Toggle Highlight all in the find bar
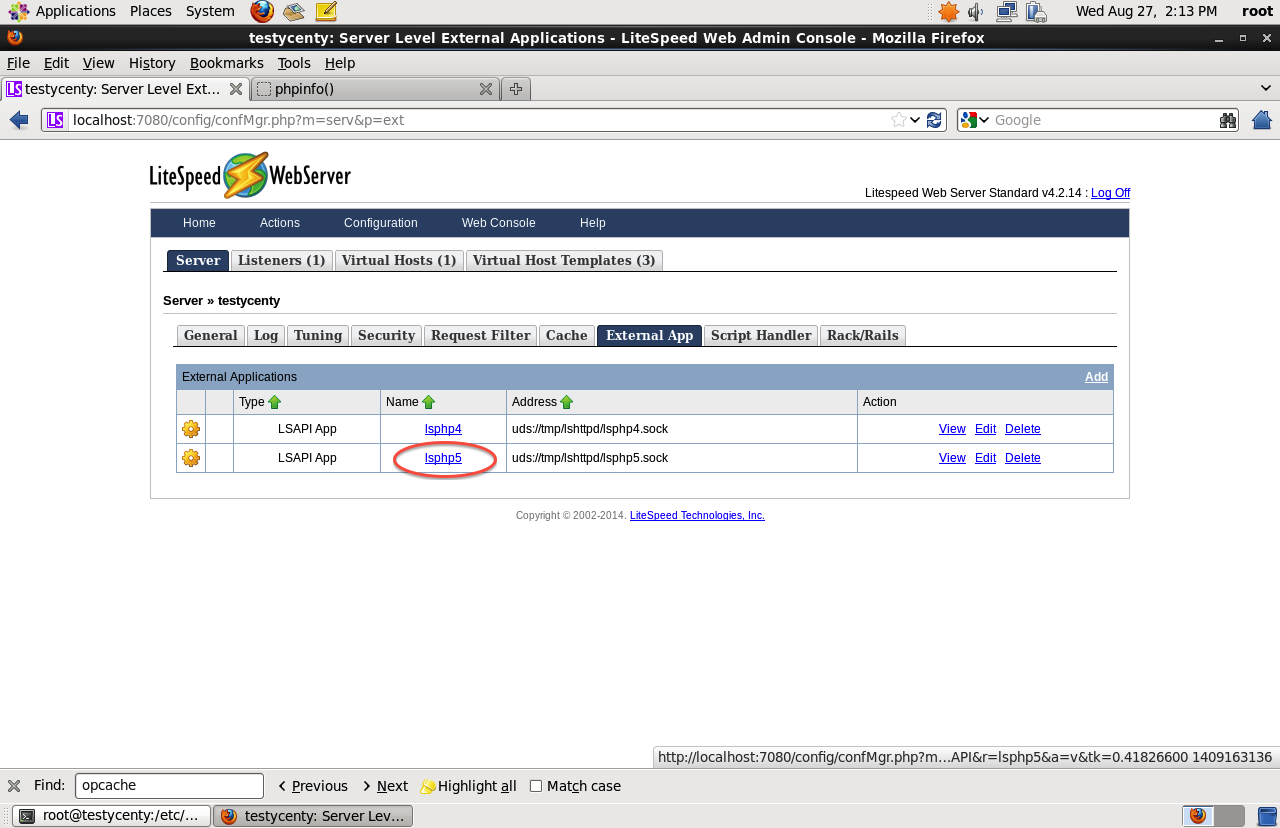The width and height of the screenshot is (1280, 828). [468, 786]
